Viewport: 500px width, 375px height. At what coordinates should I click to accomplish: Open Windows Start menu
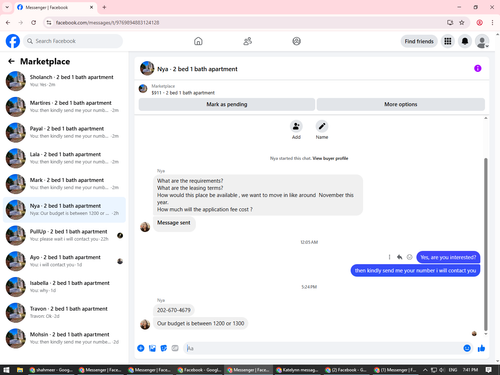pos(6,370)
